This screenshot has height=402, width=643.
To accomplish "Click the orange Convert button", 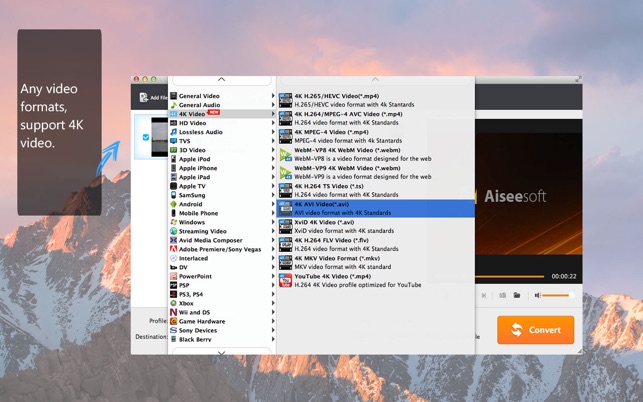I will [x=536, y=330].
